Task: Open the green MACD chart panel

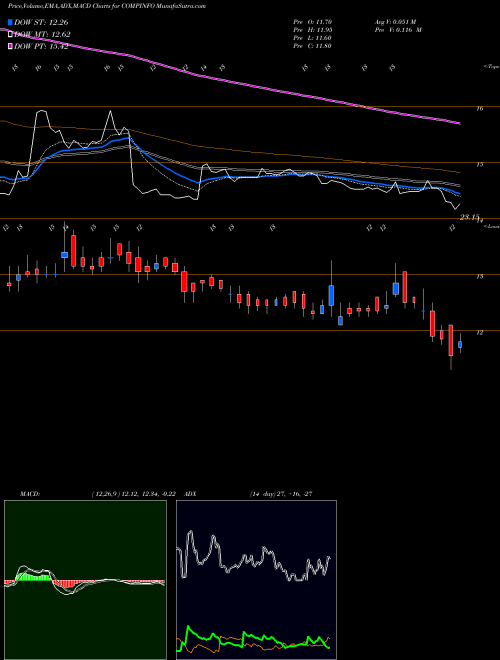Action: click(85, 580)
